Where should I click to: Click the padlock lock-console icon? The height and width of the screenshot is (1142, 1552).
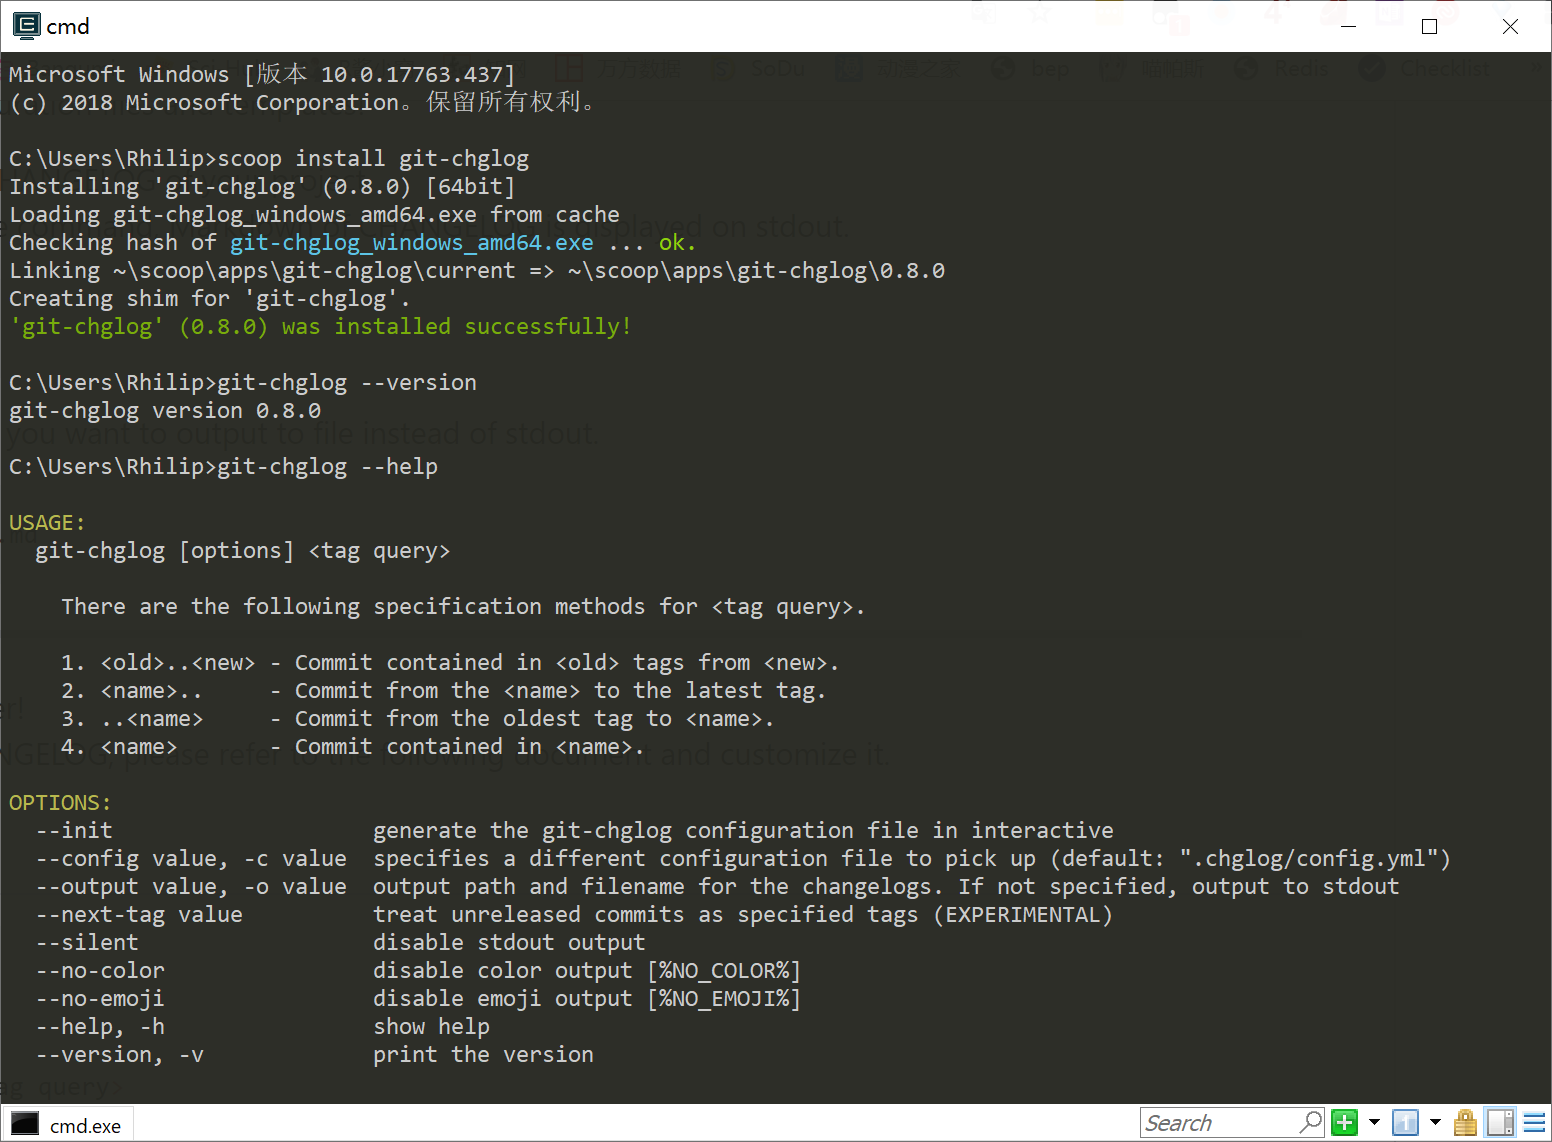pos(1465,1123)
